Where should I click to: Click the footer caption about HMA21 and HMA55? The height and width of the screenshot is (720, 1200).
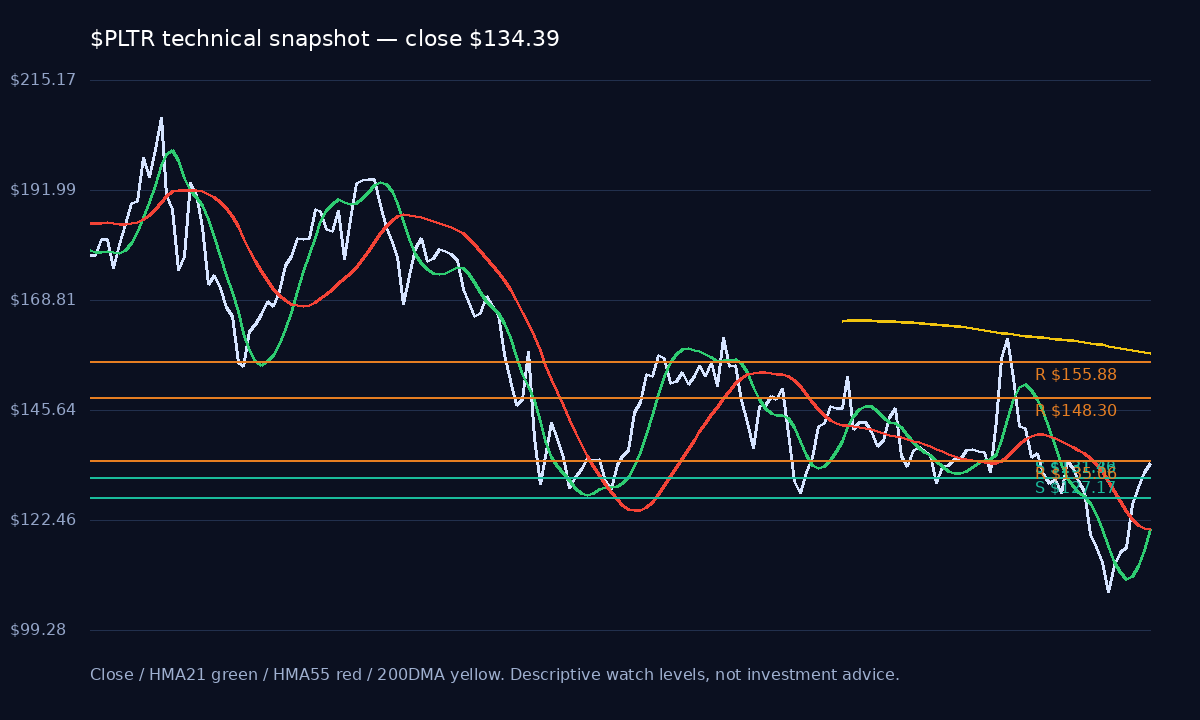(x=495, y=675)
